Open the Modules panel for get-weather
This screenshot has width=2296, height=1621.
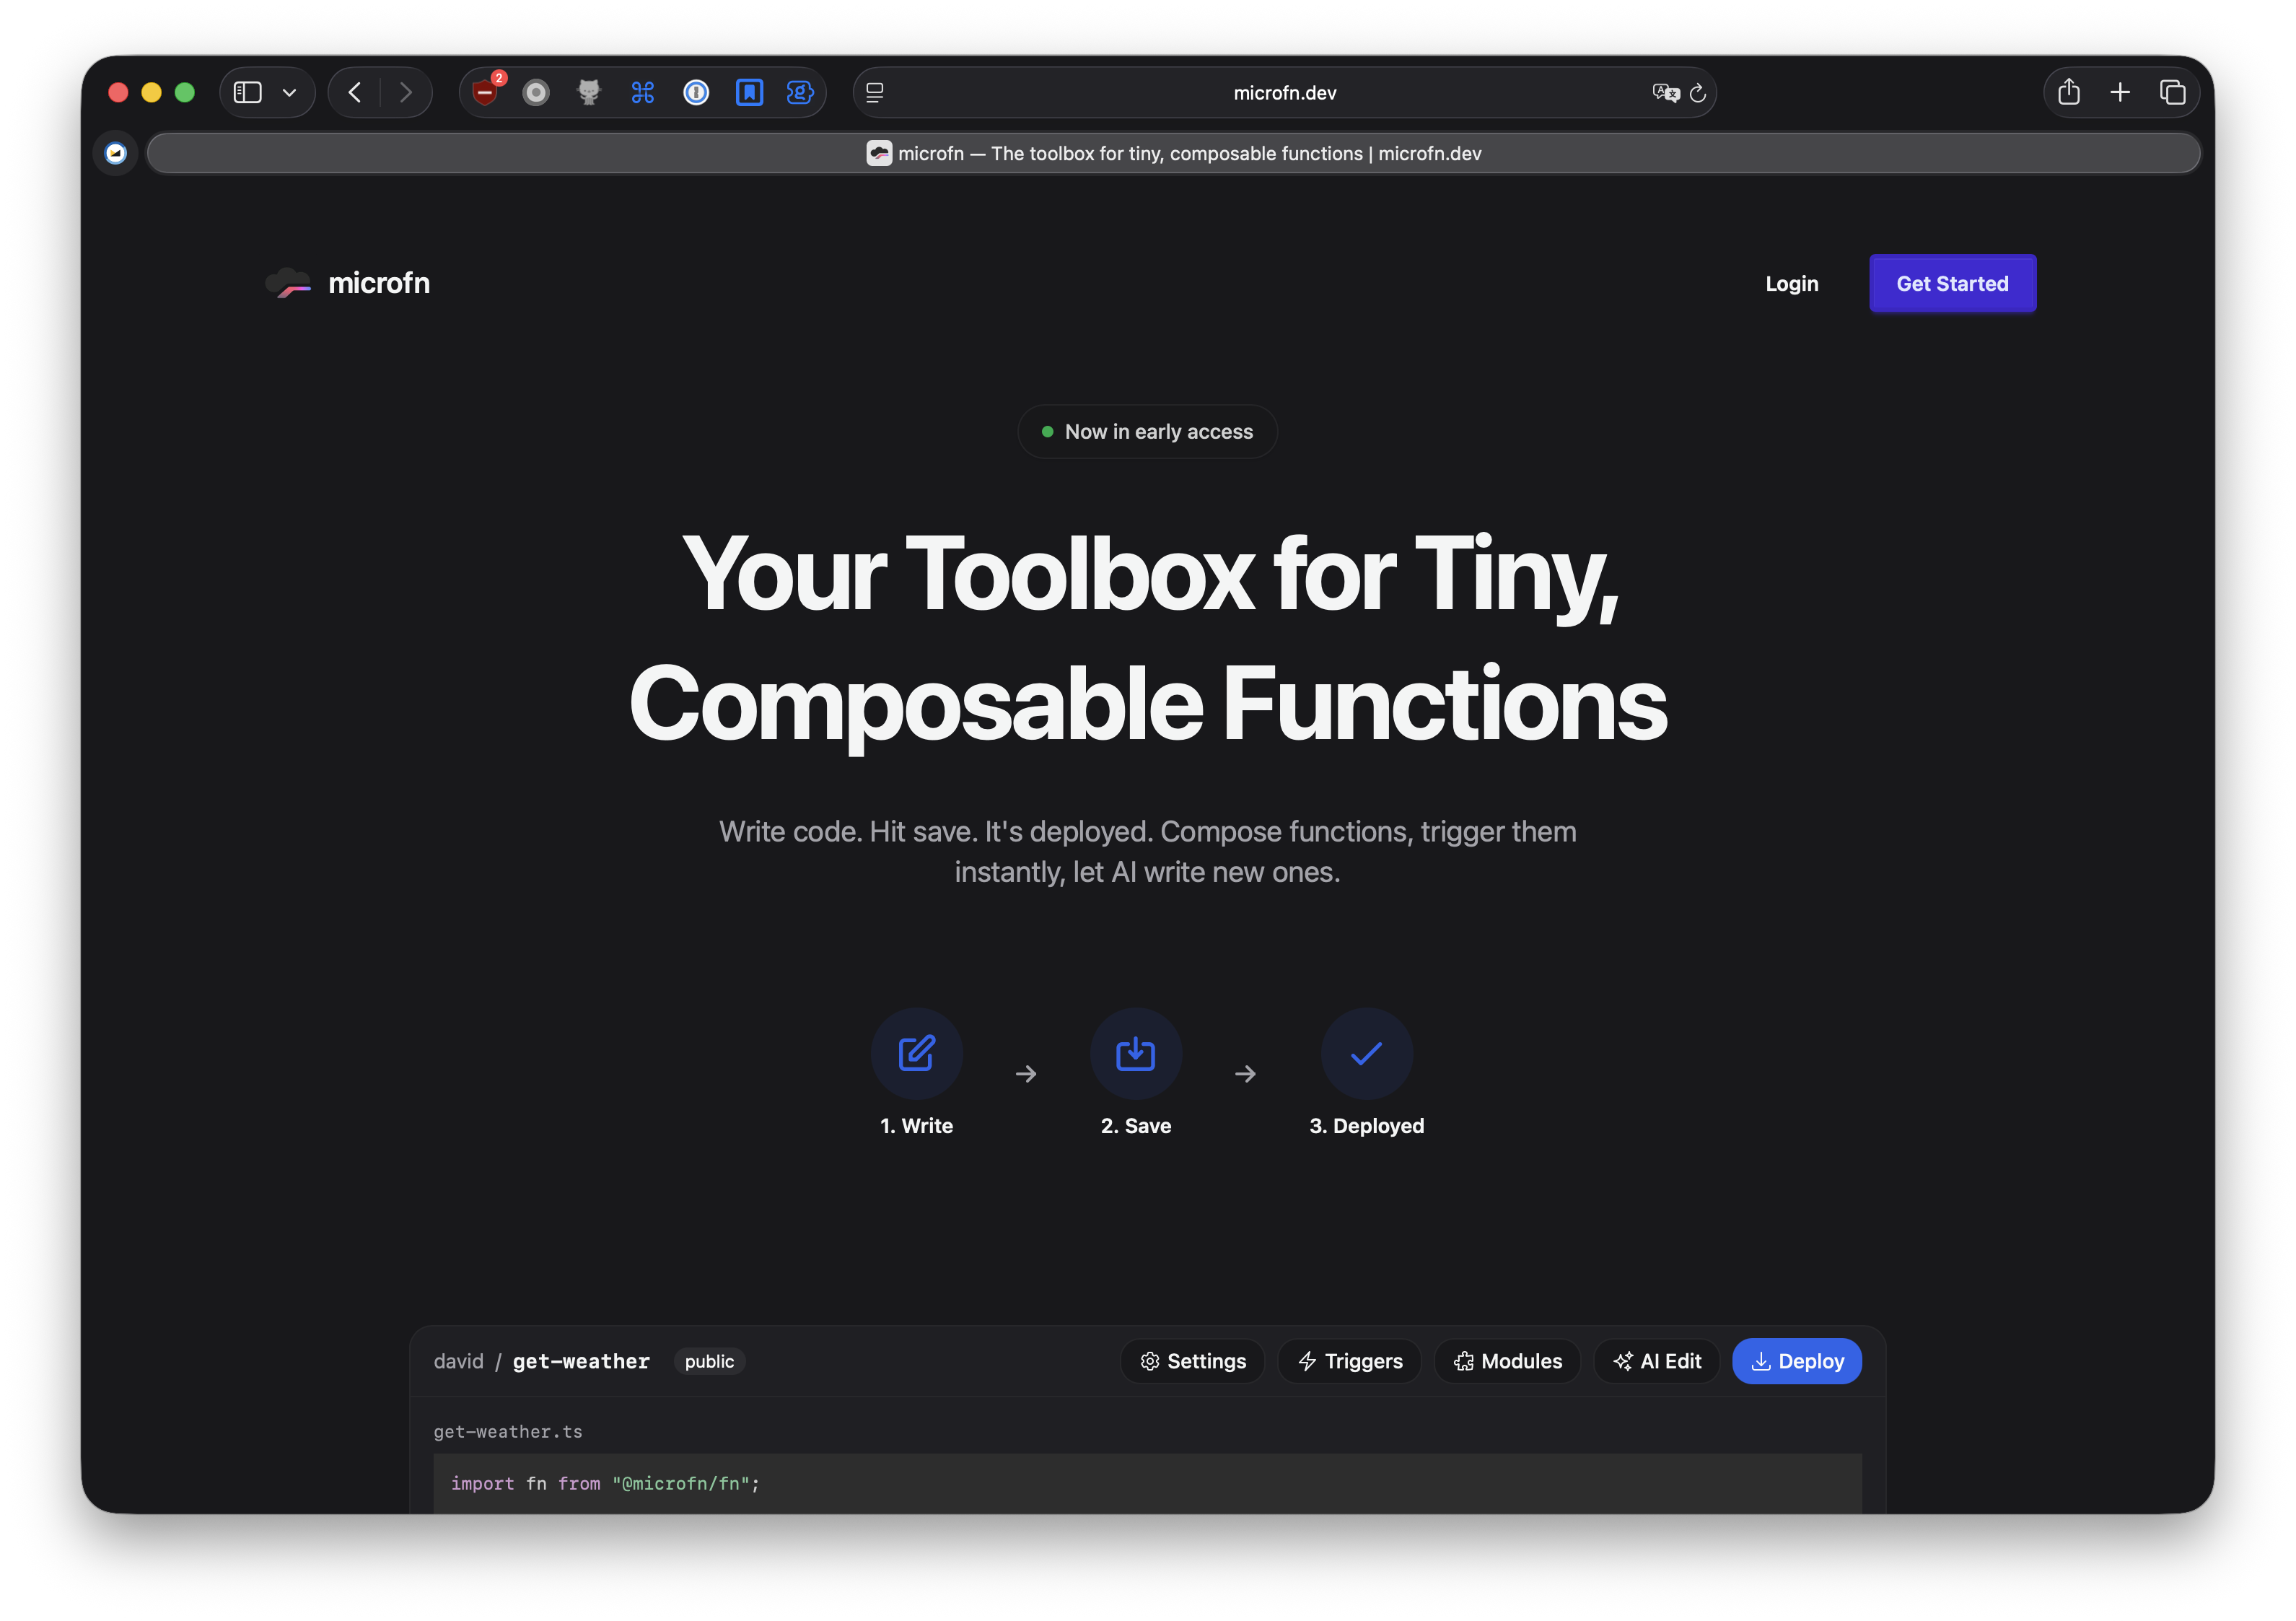pos(1506,1361)
